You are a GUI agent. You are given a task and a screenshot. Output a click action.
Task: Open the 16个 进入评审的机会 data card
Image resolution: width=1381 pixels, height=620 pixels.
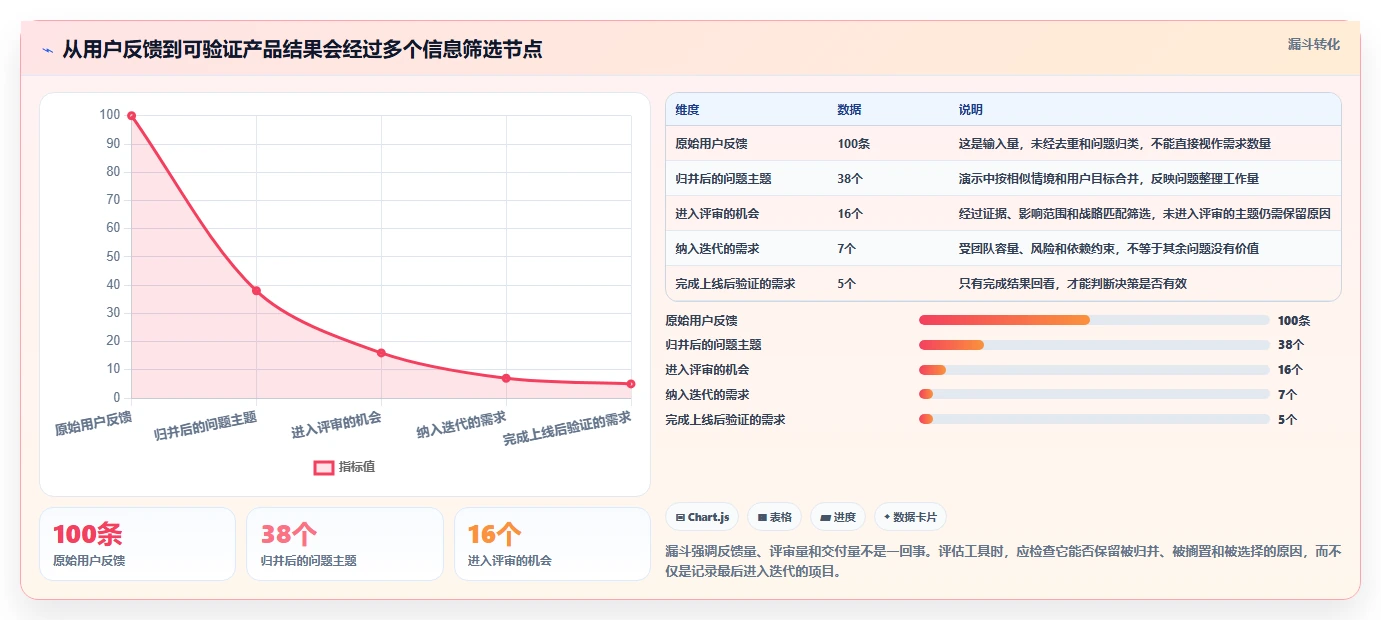tap(552, 544)
